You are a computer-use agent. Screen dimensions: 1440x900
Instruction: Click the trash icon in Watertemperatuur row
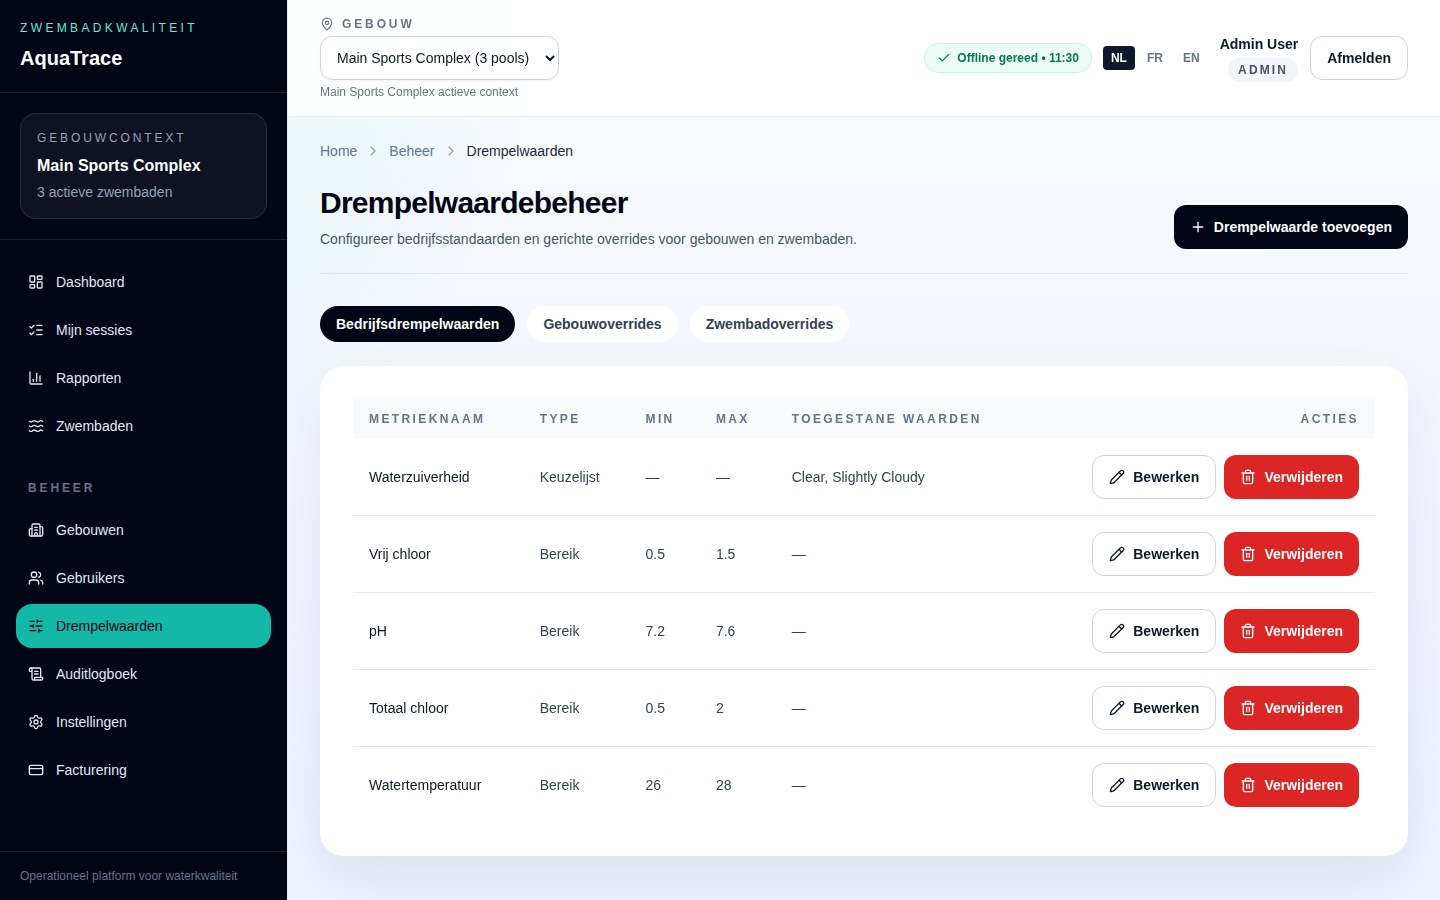click(x=1248, y=785)
